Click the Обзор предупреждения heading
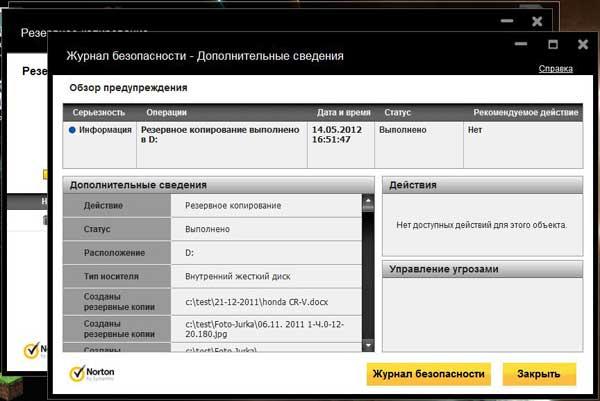 (128, 88)
